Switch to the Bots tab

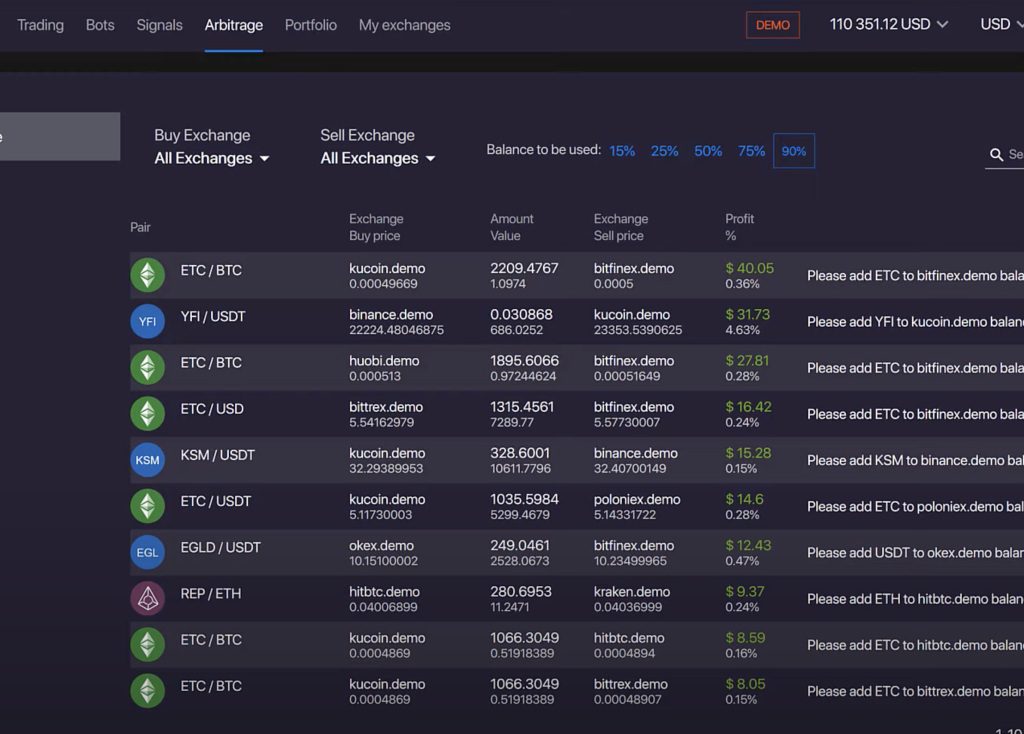click(100, 25)
